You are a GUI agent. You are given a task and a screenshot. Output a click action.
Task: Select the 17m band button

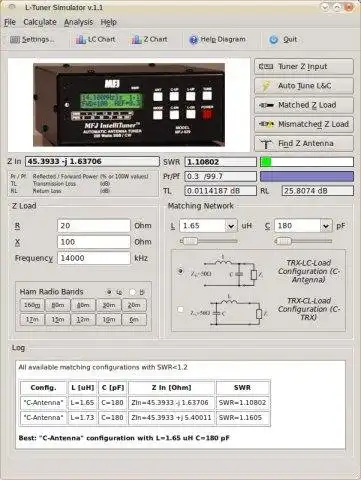coord(32,320)
